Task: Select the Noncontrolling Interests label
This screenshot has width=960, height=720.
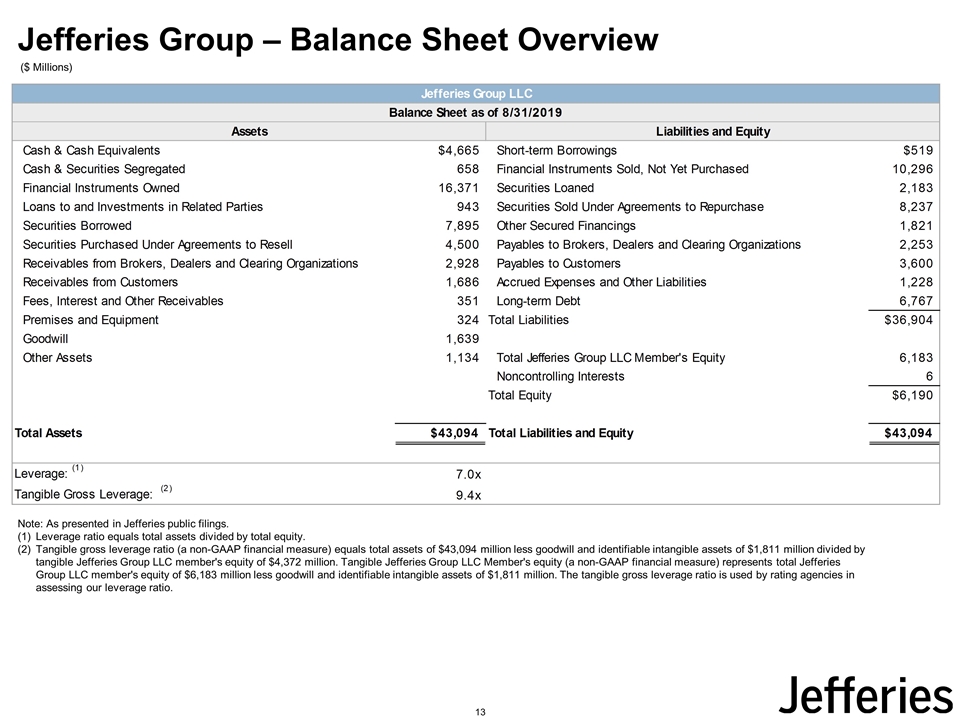Action: 560,376
